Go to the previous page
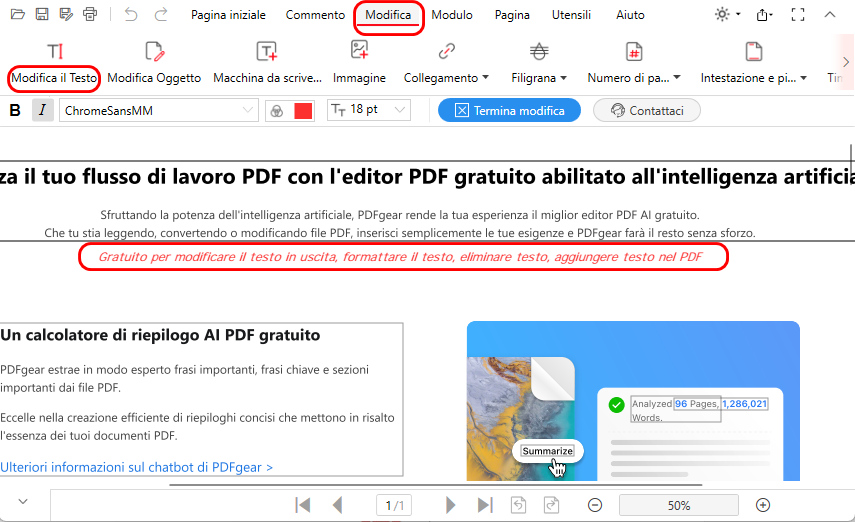Viewport: 855px width, 522px height. pos(338,505)
